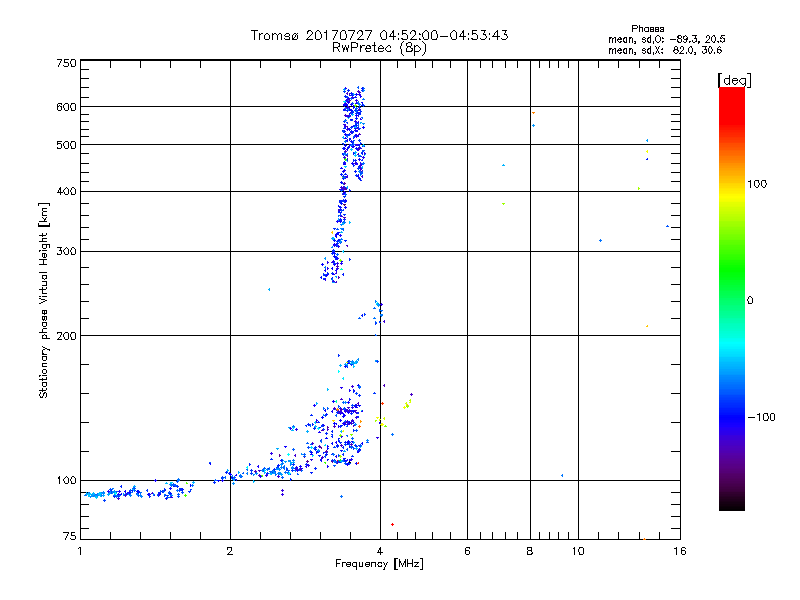Screen dimensions: 800x600
Task: Click the x-axis frequency label '6'
Action: coord(467,551)
